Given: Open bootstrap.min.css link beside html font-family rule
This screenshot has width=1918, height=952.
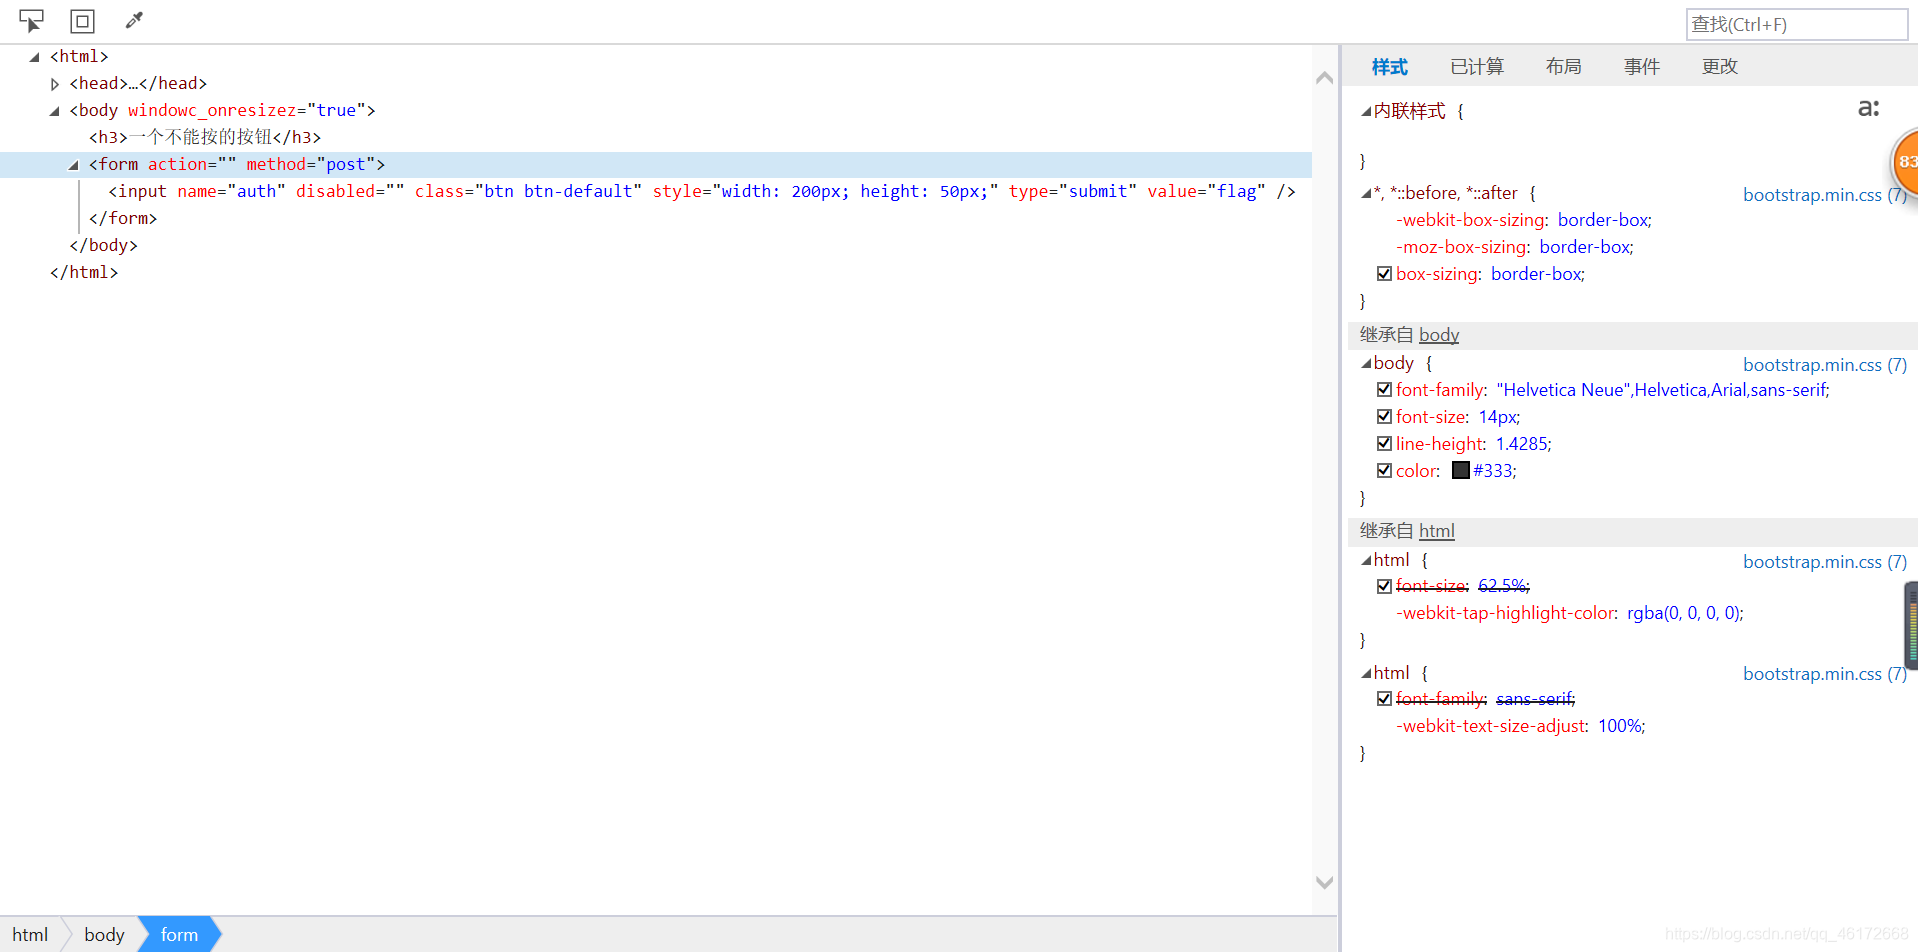Looking at the screenshot, I should [x=1824, y=674].
